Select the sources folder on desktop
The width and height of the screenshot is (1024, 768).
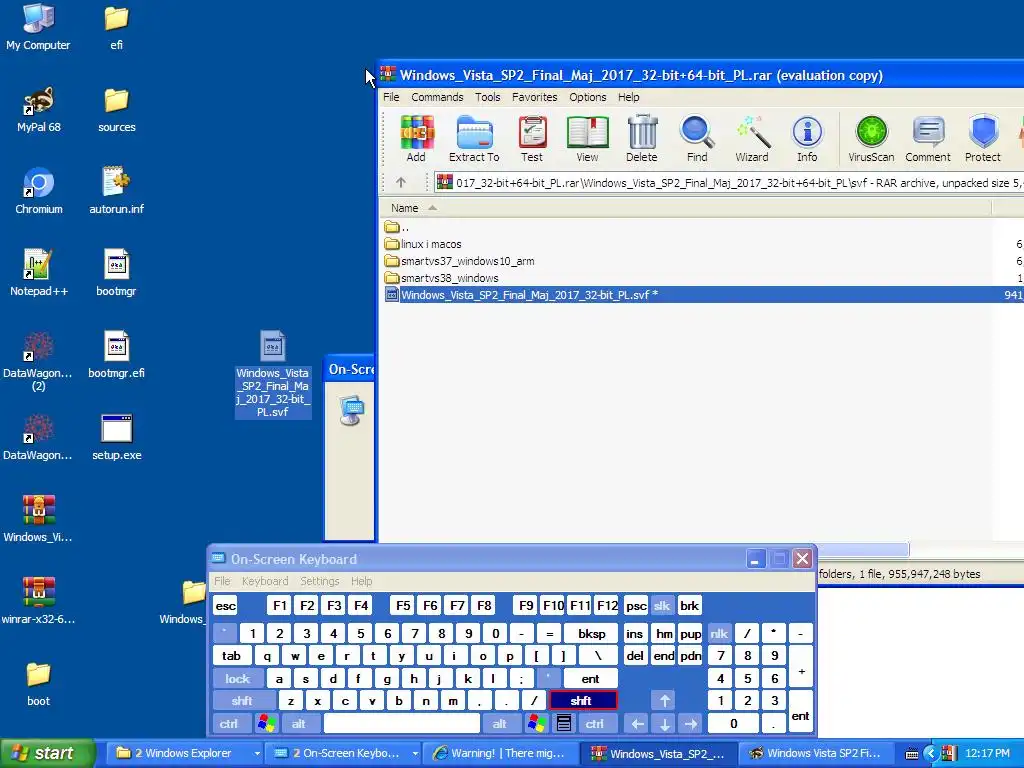[x=116, y=109]
